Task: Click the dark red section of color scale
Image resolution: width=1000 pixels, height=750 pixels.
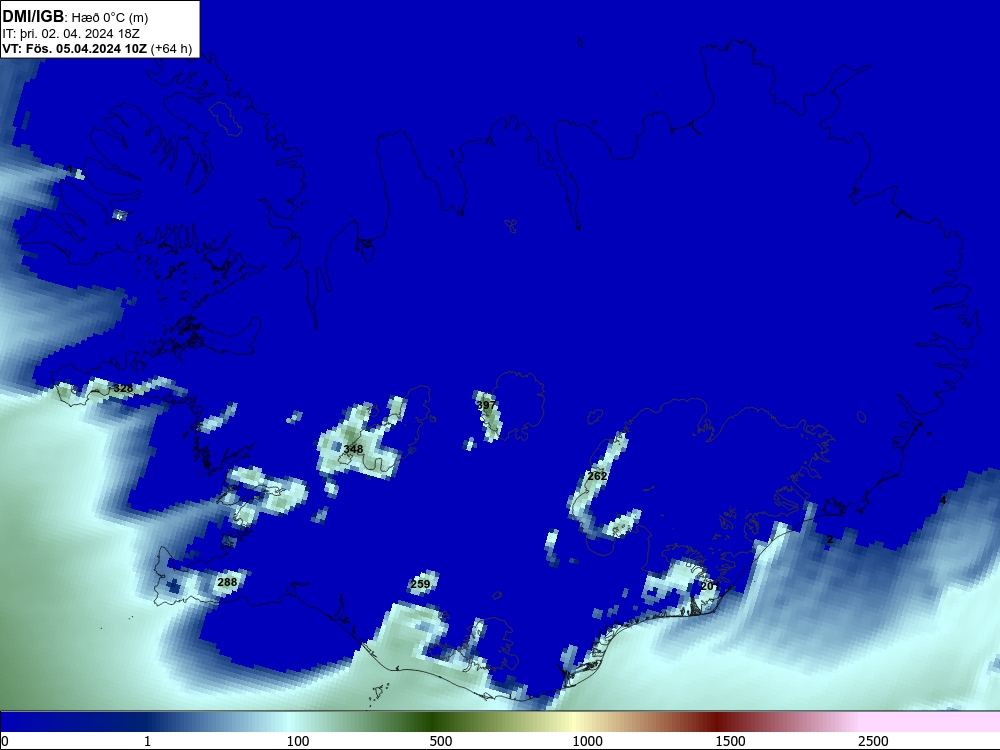Action: [x=719, y=722]
